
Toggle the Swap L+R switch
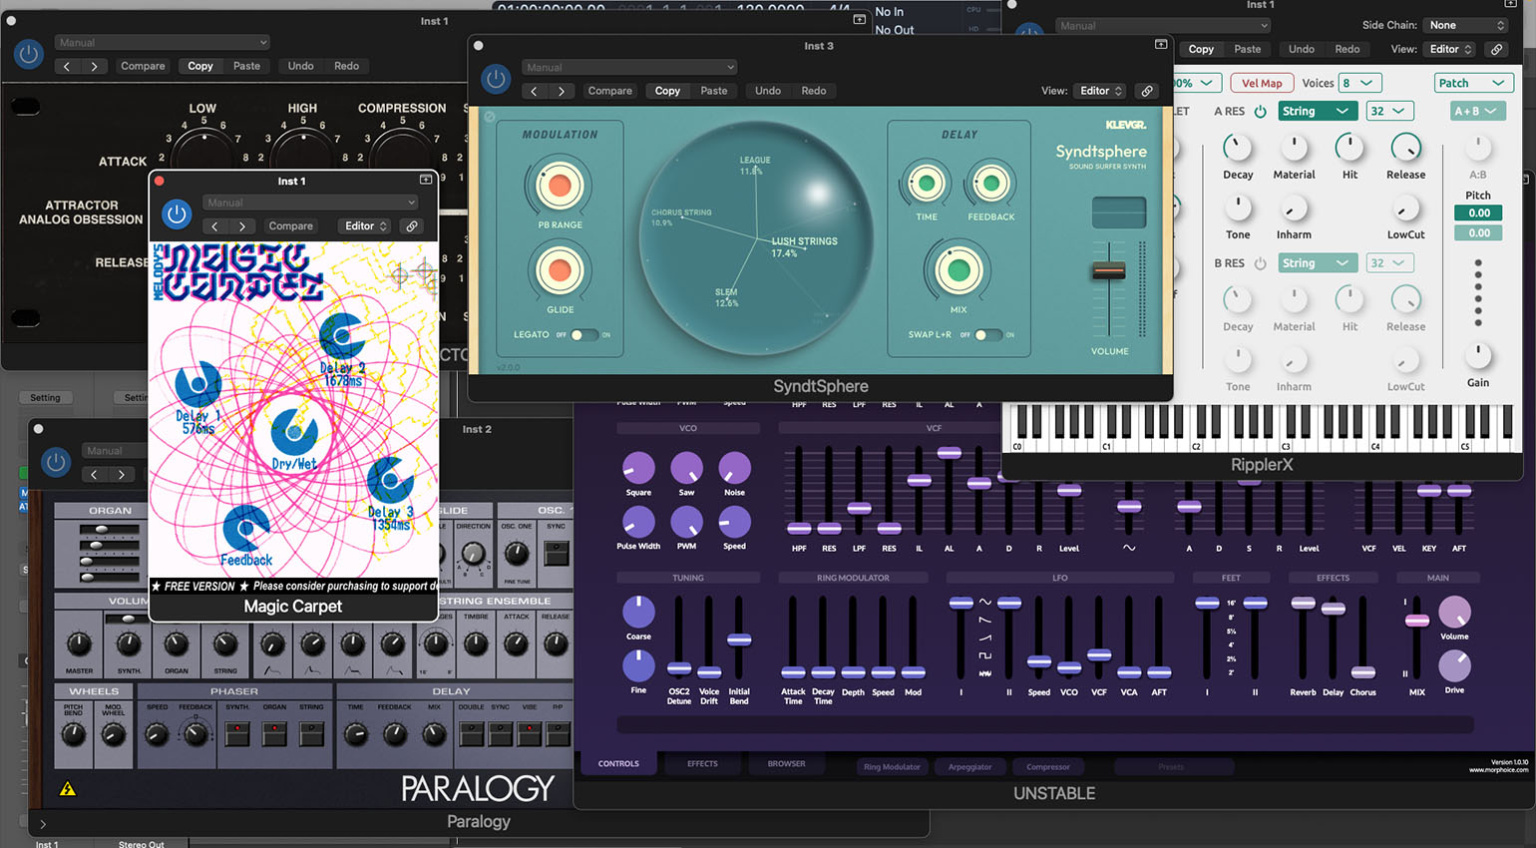coord(986,335)
